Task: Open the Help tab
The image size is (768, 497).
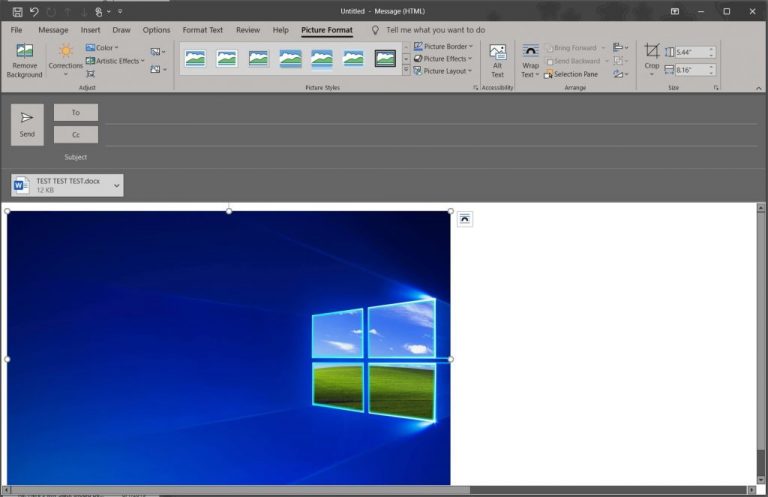Action: [281, 30]
